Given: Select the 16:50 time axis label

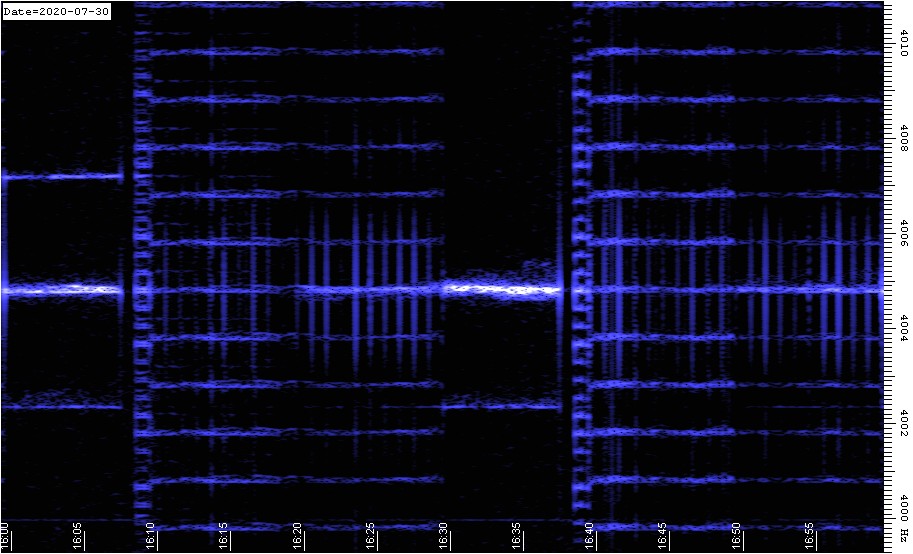Looking at the screenshot, I should (x=736, y=536).
